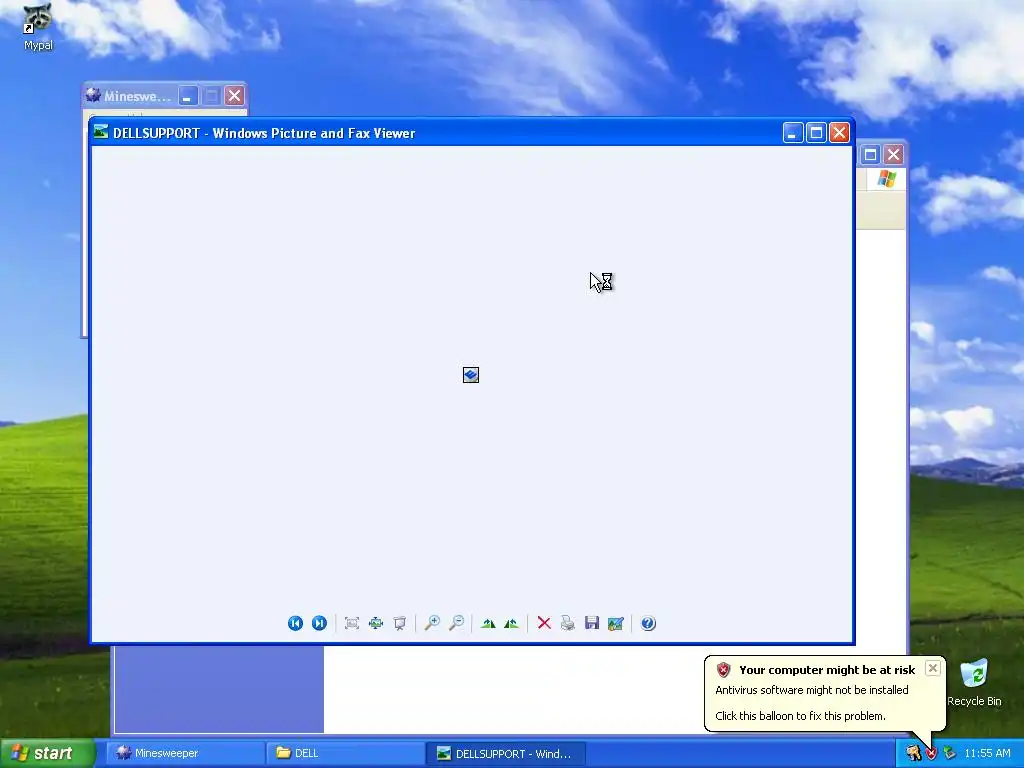1024x768 pixels.
Task: Click the Windows flag logo in the DELL window
Action: pyautogui.click(x=887, y=178)
